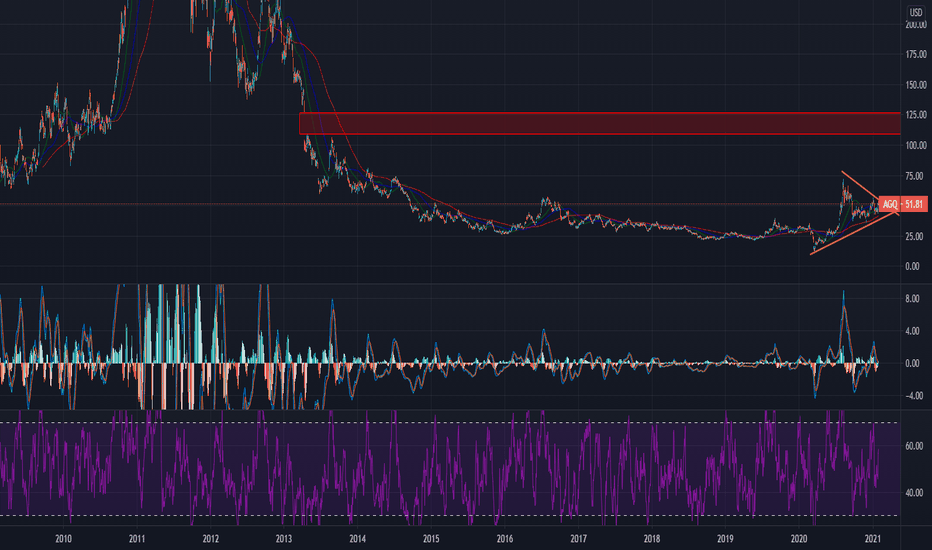Click the 75.00 price axis label

(x=915, y=176)
